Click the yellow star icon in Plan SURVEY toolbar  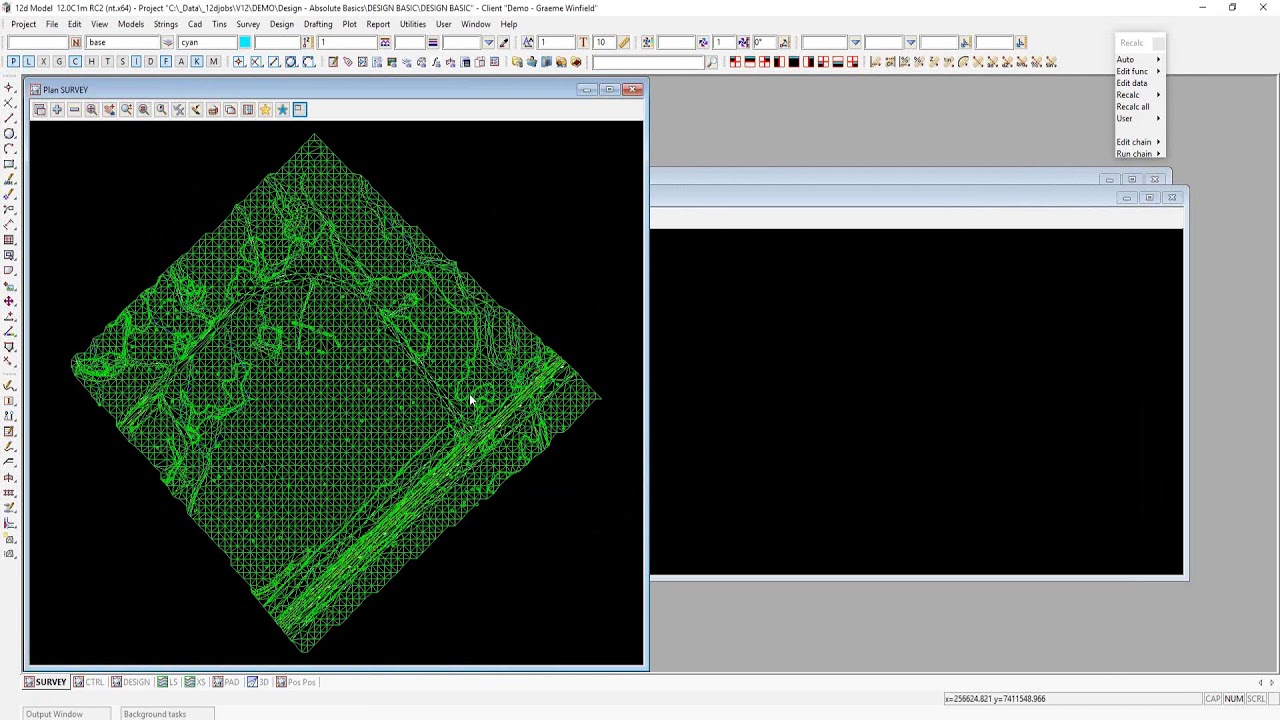coord(265,110)
